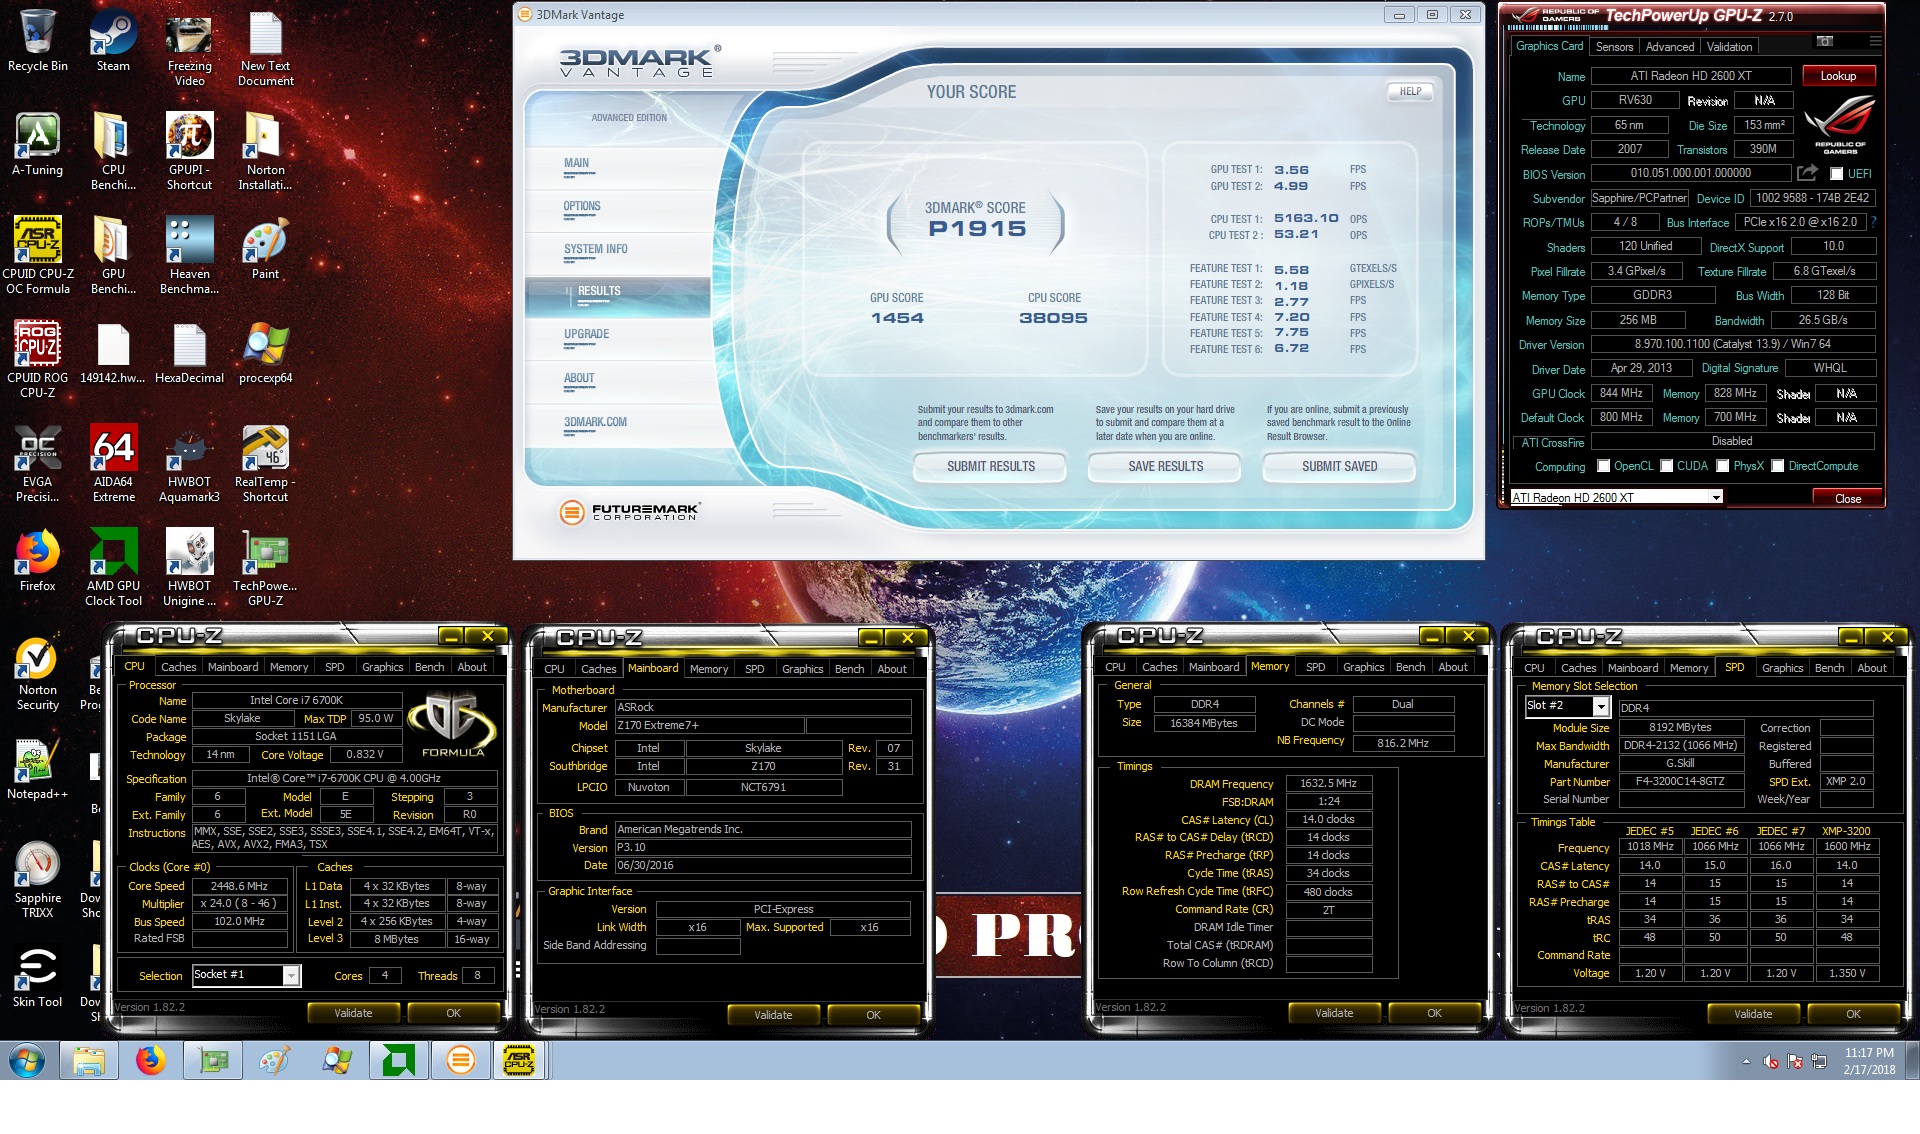Open Norton Security desktop icon

(37, 671)
